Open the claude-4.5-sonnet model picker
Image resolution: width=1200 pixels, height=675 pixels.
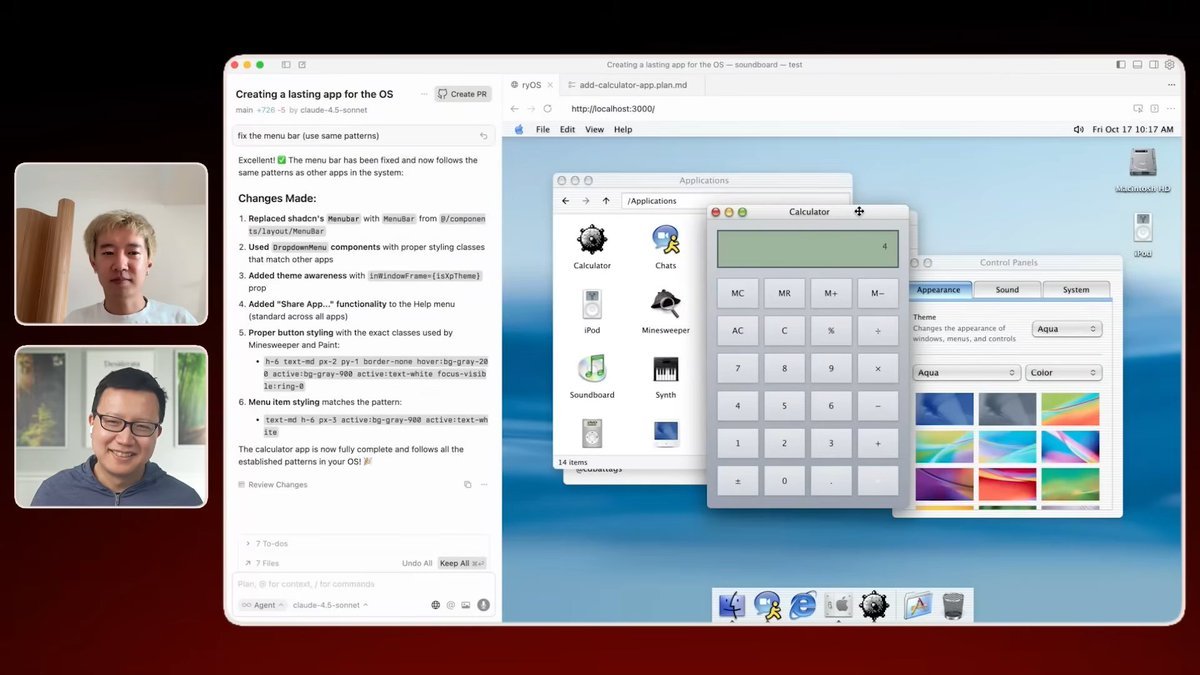pos(330,605)
